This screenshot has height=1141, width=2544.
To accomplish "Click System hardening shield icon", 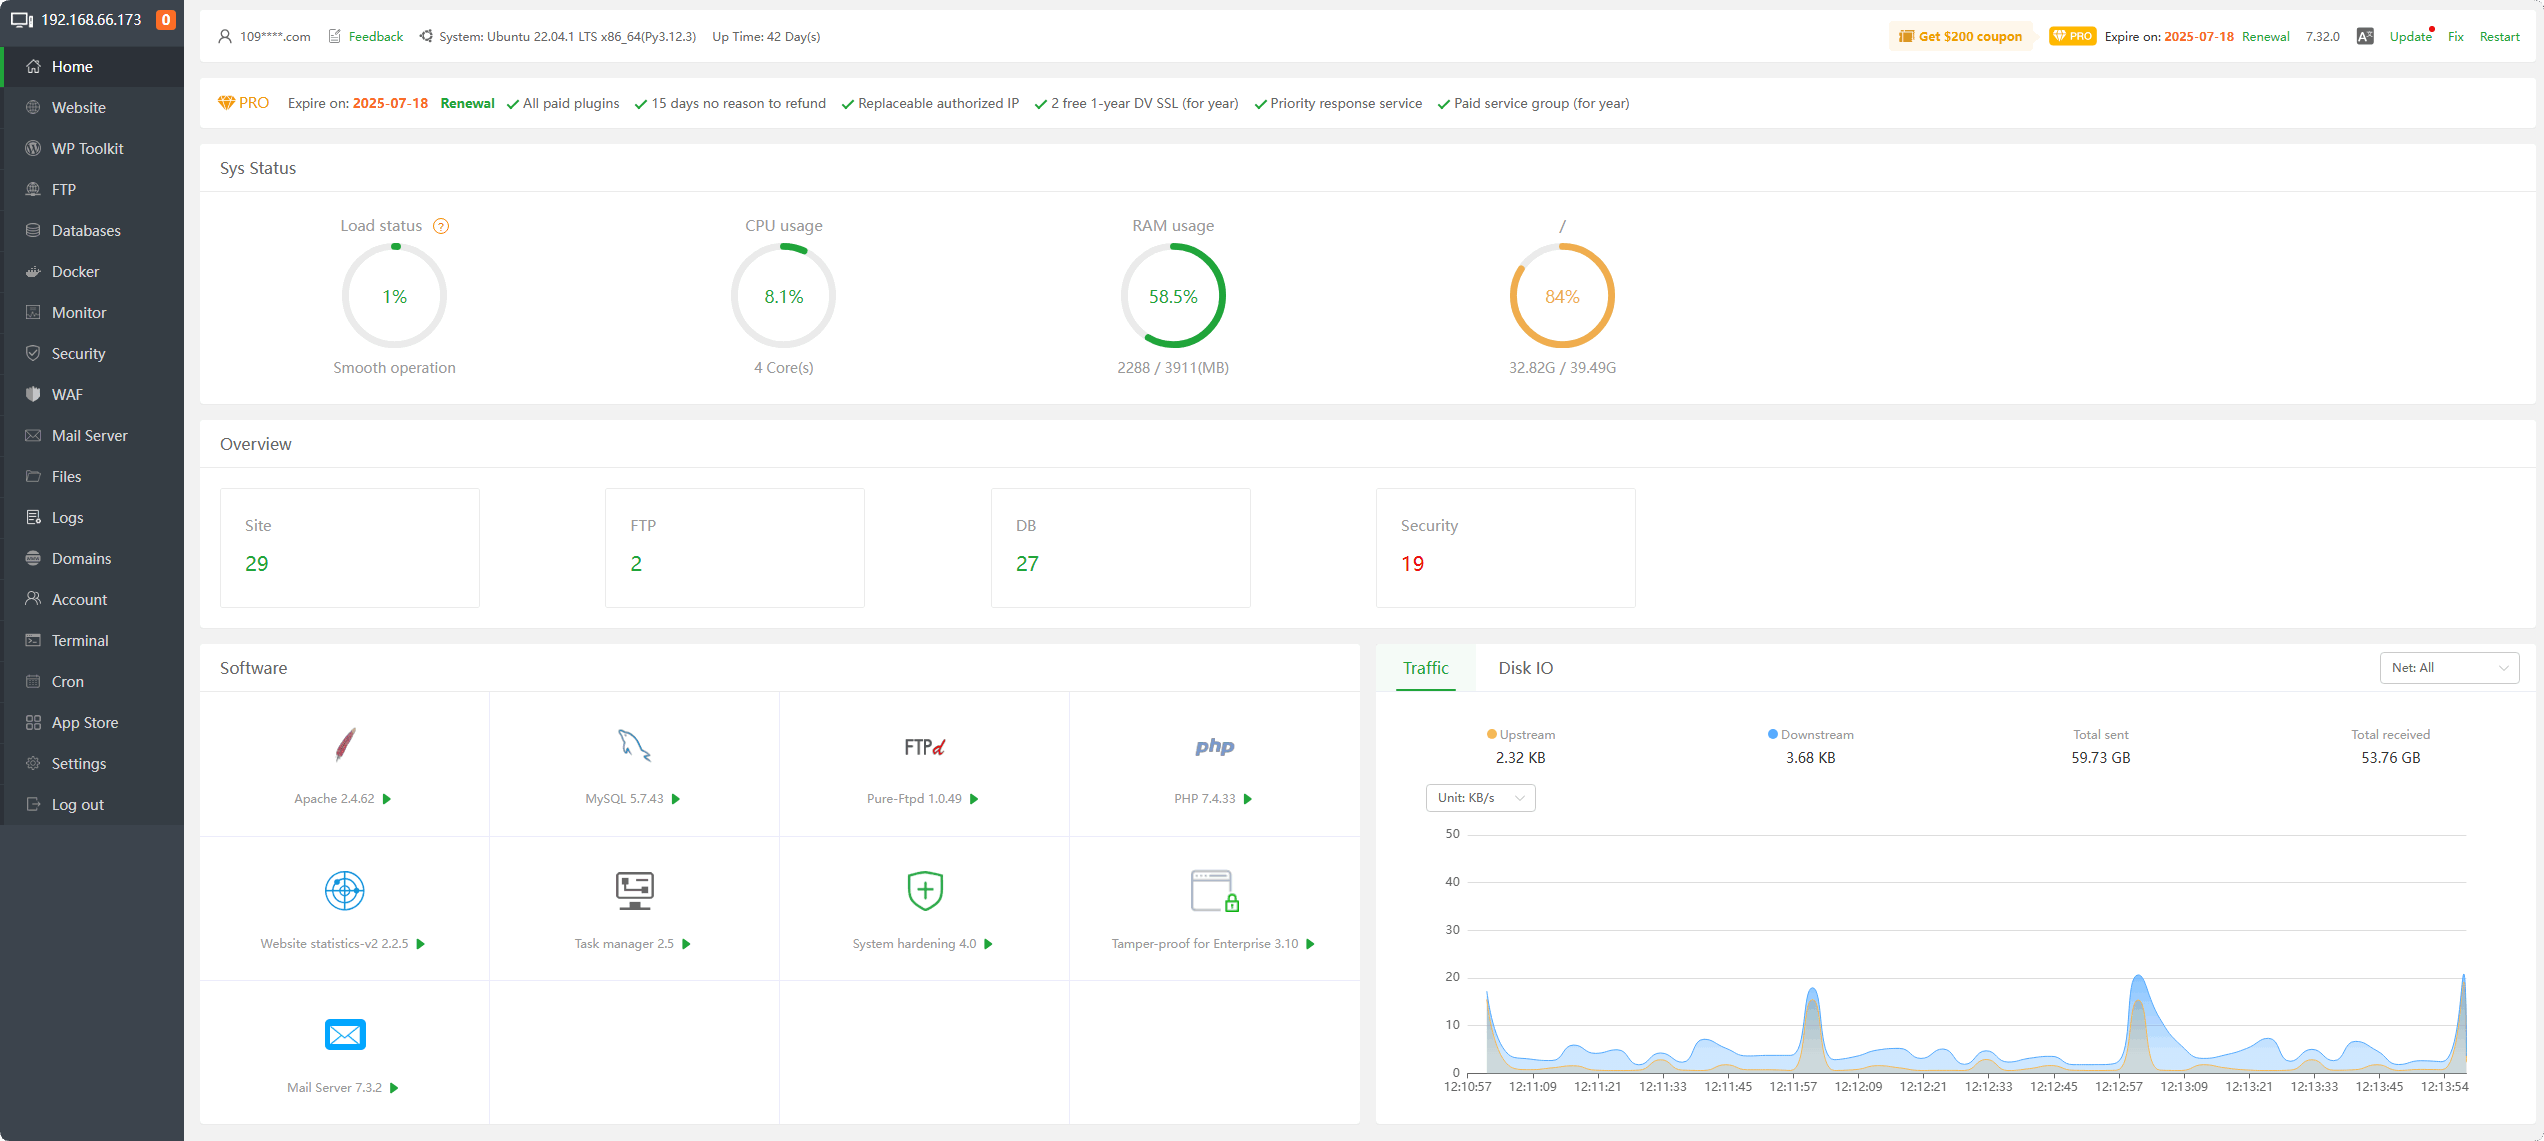I will (x=924, y=890).
